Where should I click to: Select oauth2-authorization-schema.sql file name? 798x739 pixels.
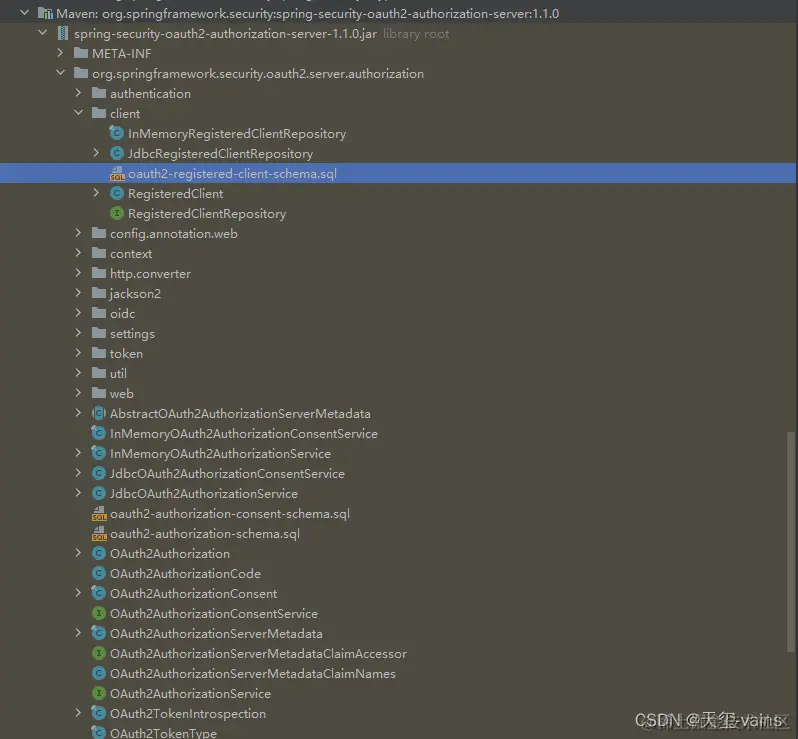pos(205,534)
